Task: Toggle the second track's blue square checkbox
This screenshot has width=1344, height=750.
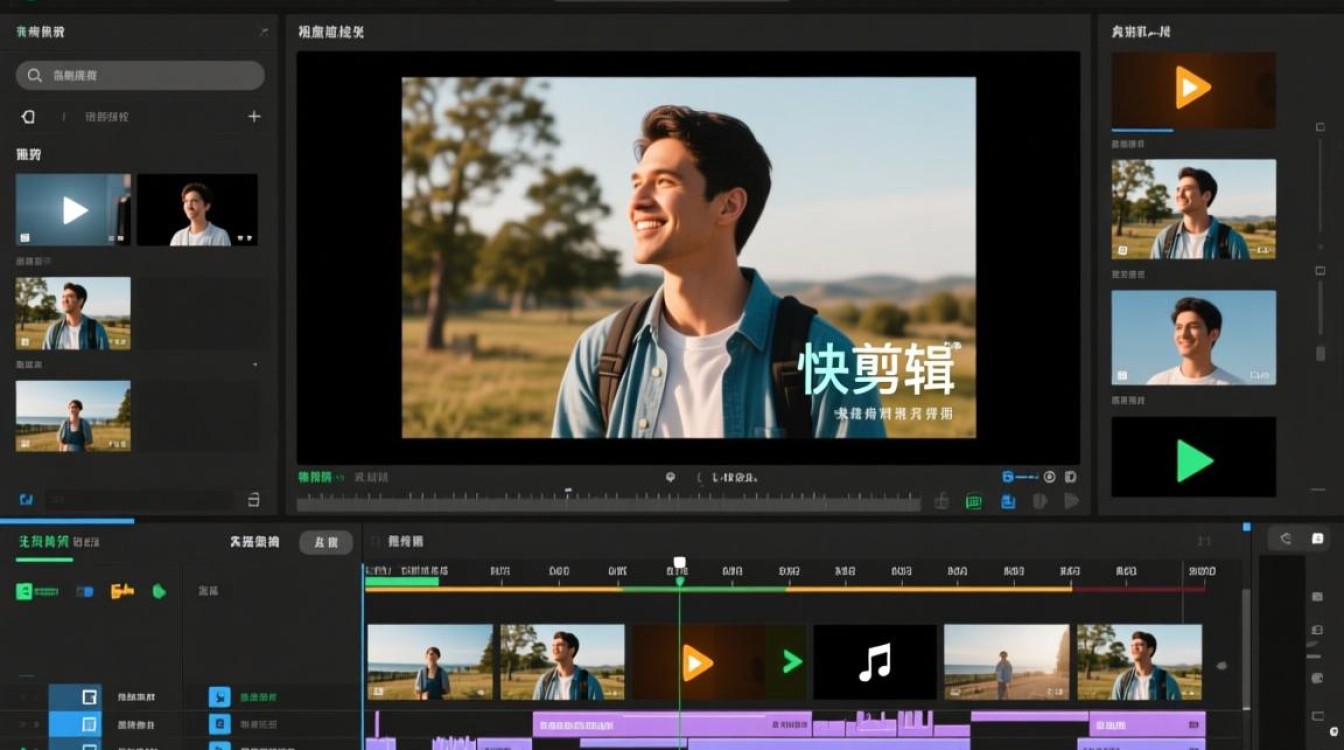Action: click(x=89, y=724)
